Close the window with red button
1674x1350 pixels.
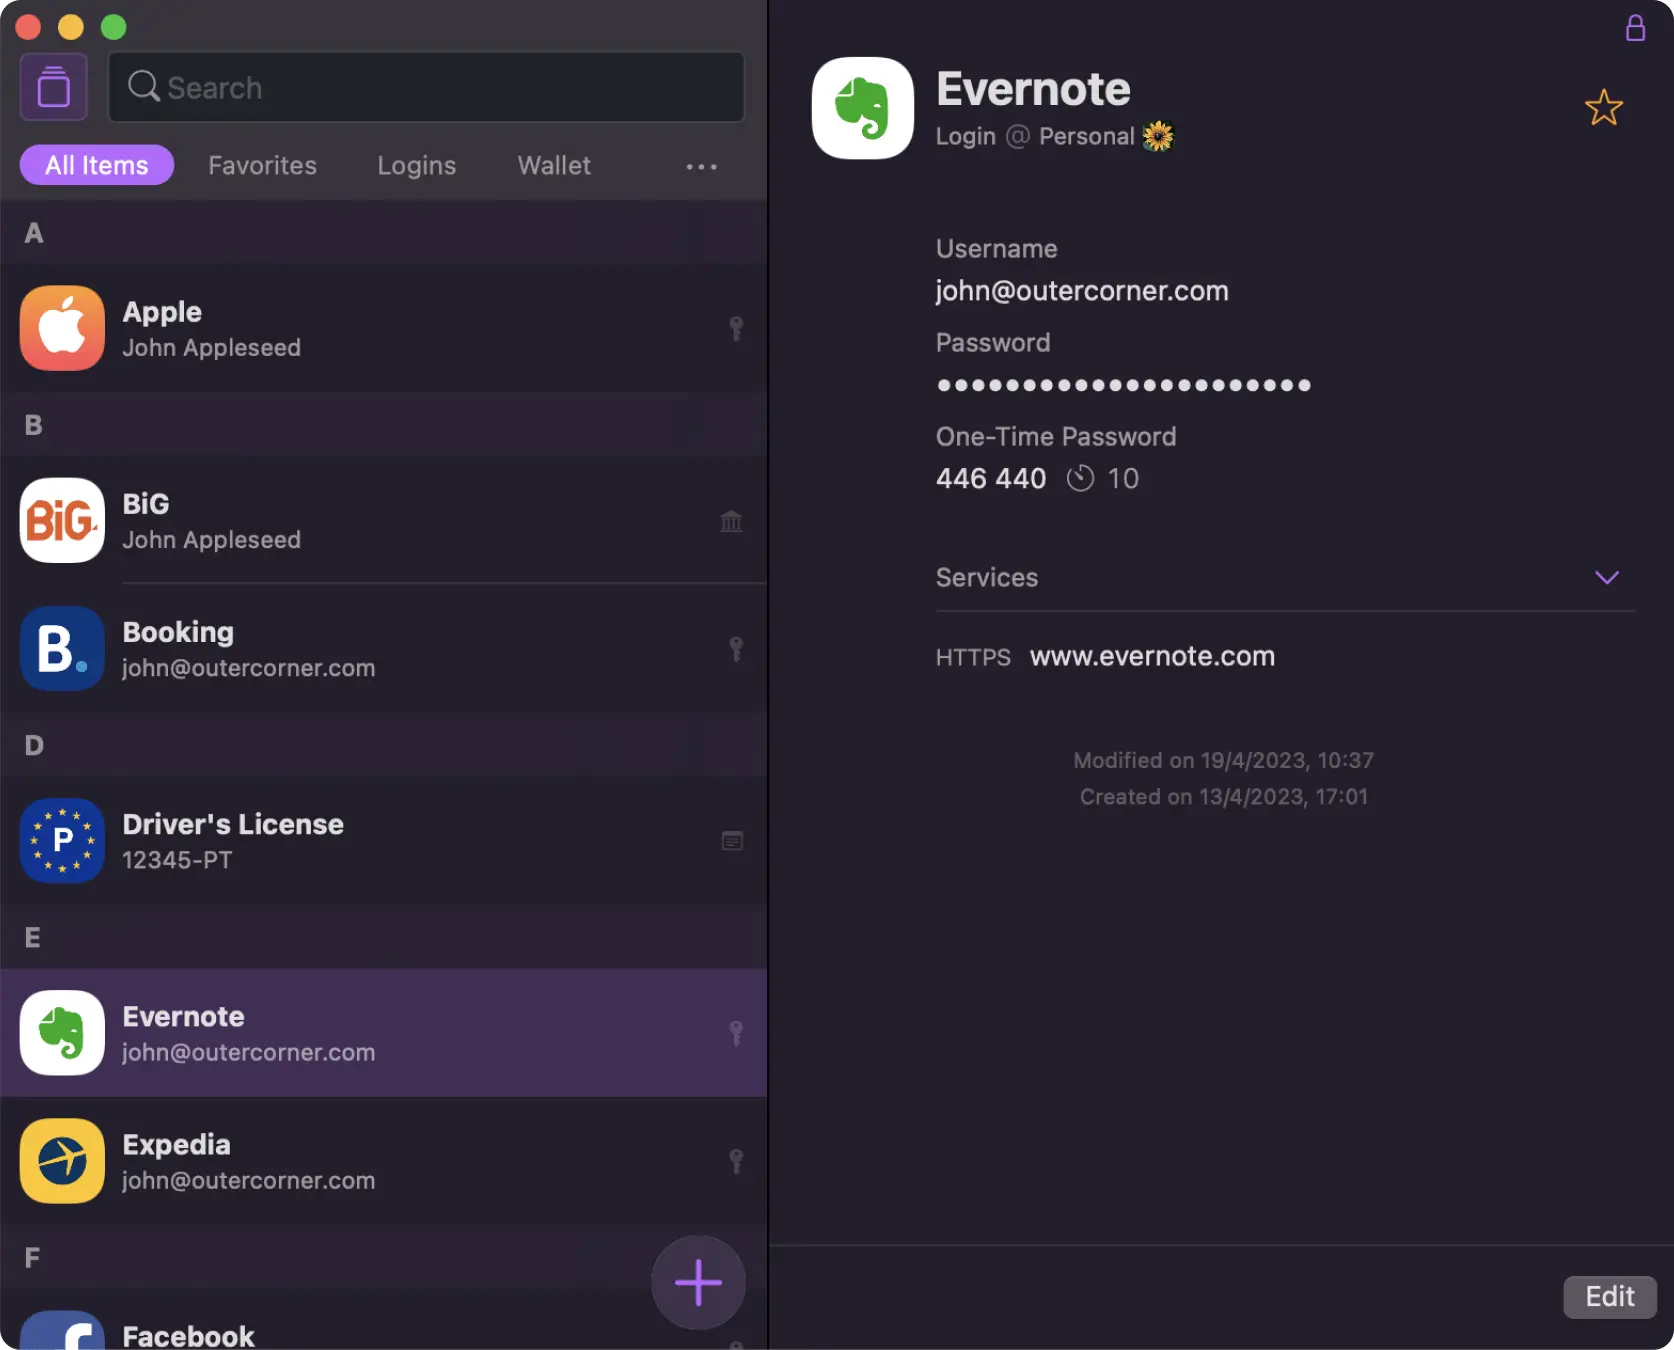(x=28, y=27)
